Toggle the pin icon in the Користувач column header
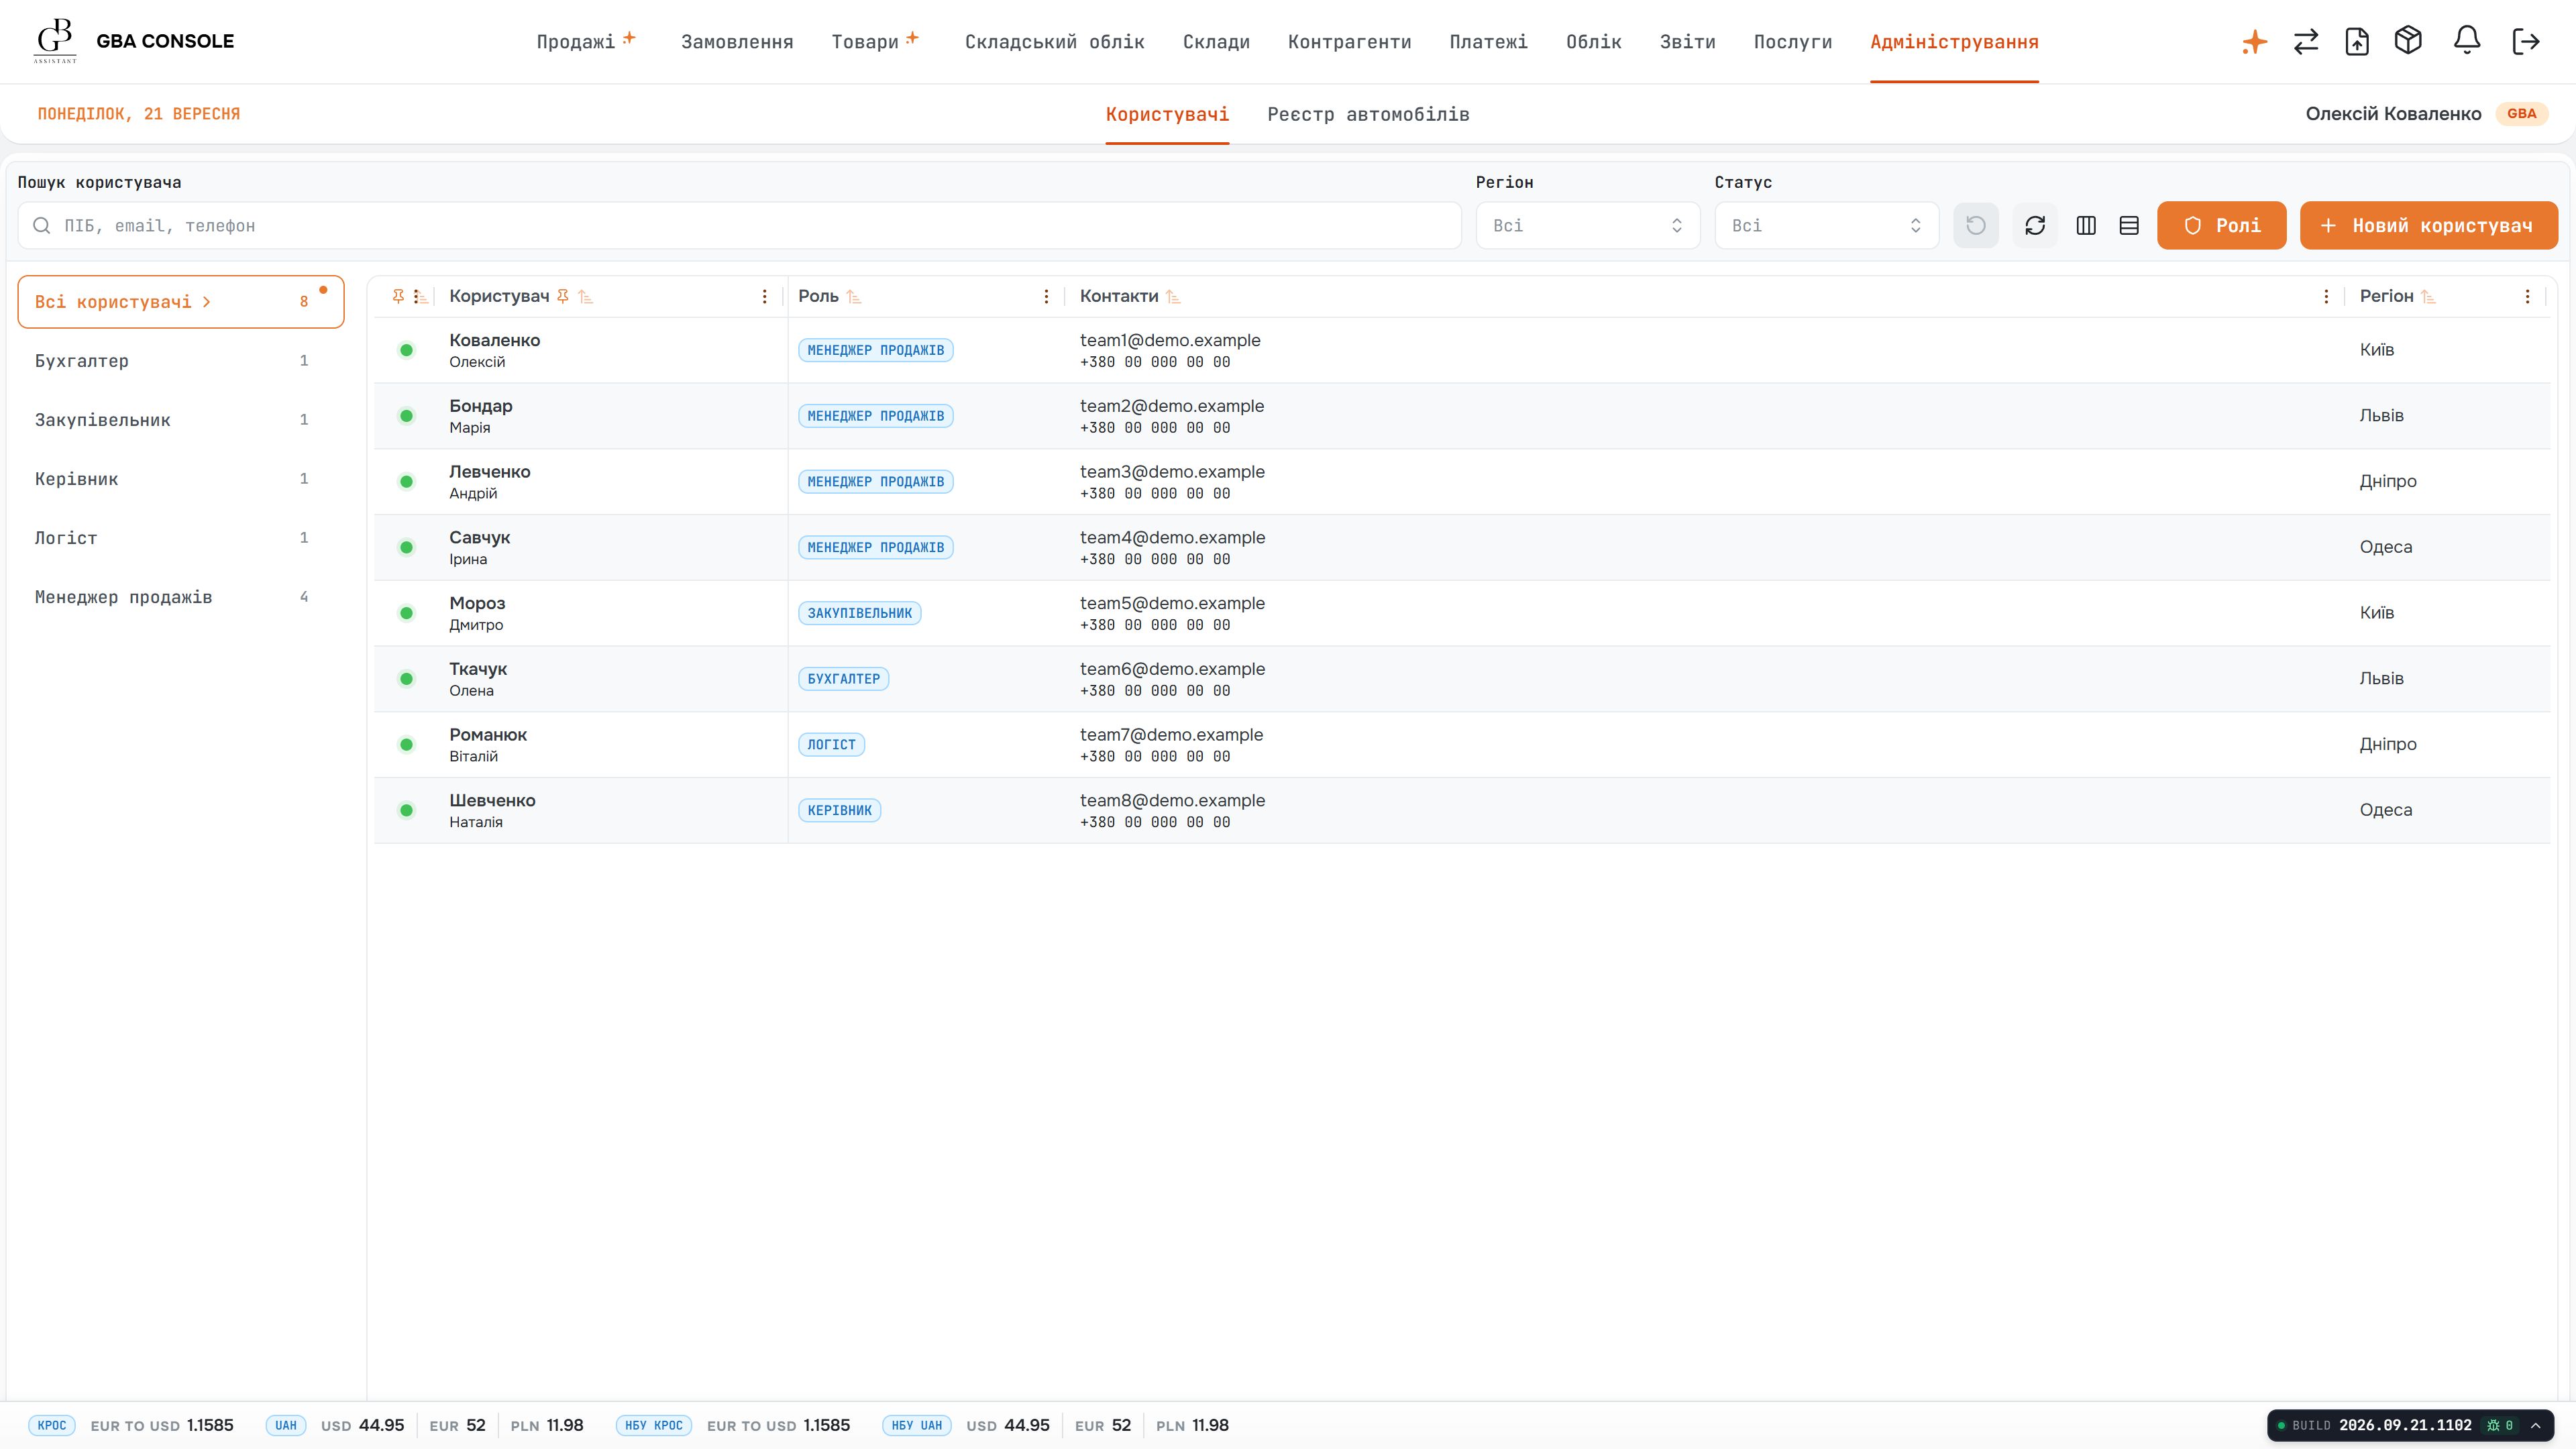This screenshot has height=1449, width=2576. (x=563, y=296)
